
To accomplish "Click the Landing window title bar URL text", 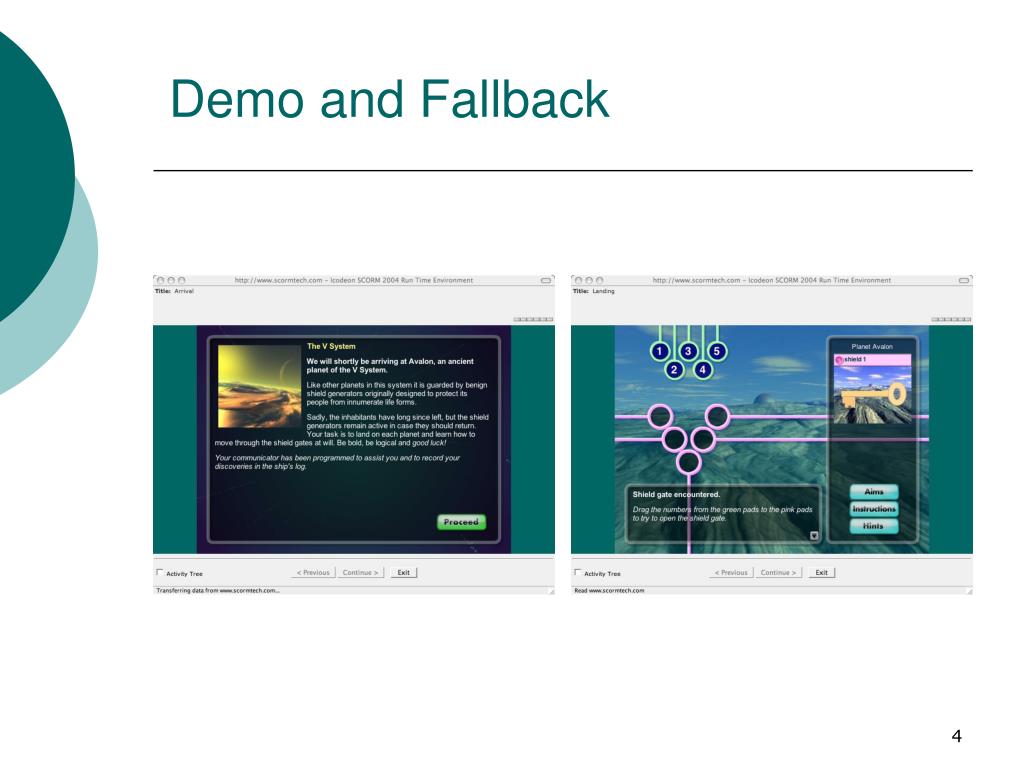I will (x=771, y=280).
